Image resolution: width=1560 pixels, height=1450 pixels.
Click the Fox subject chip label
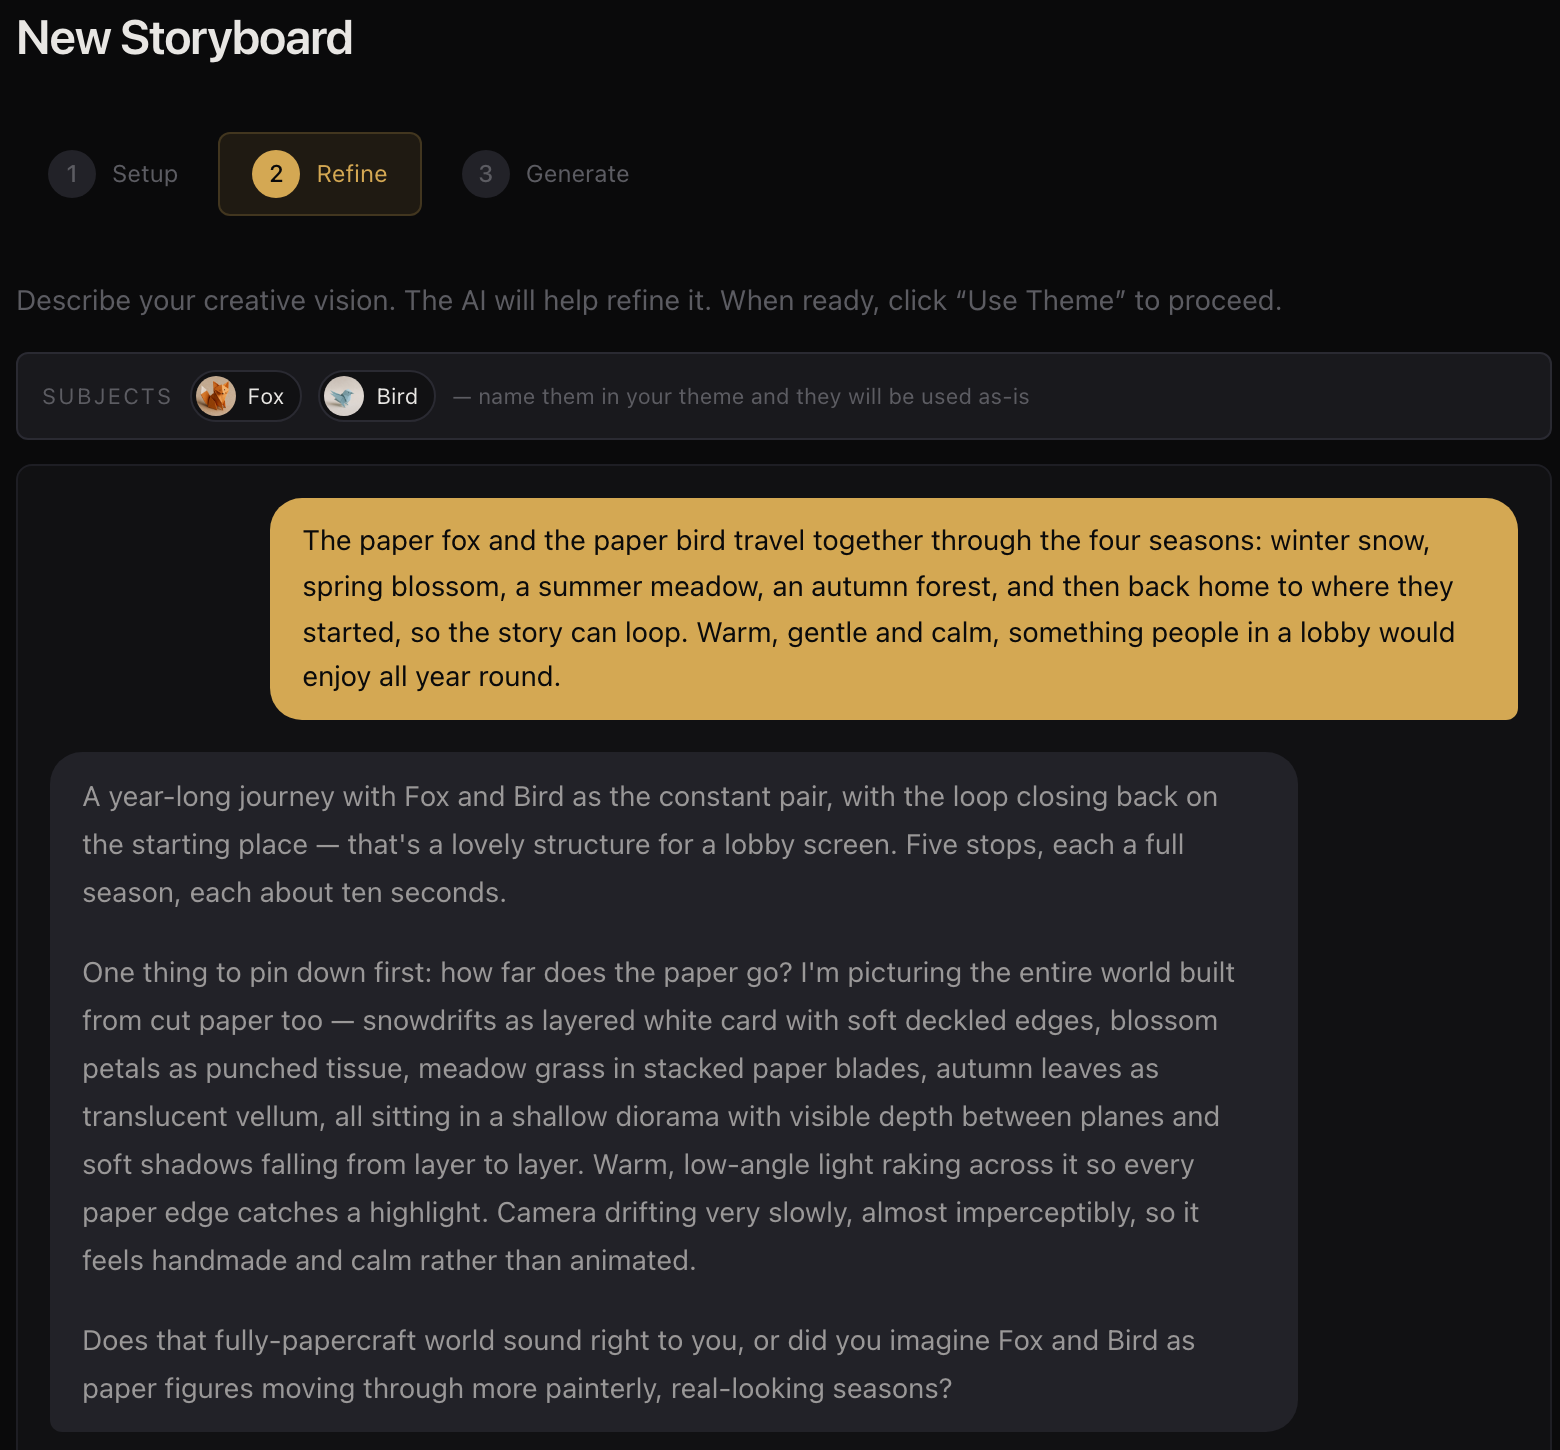266,397
